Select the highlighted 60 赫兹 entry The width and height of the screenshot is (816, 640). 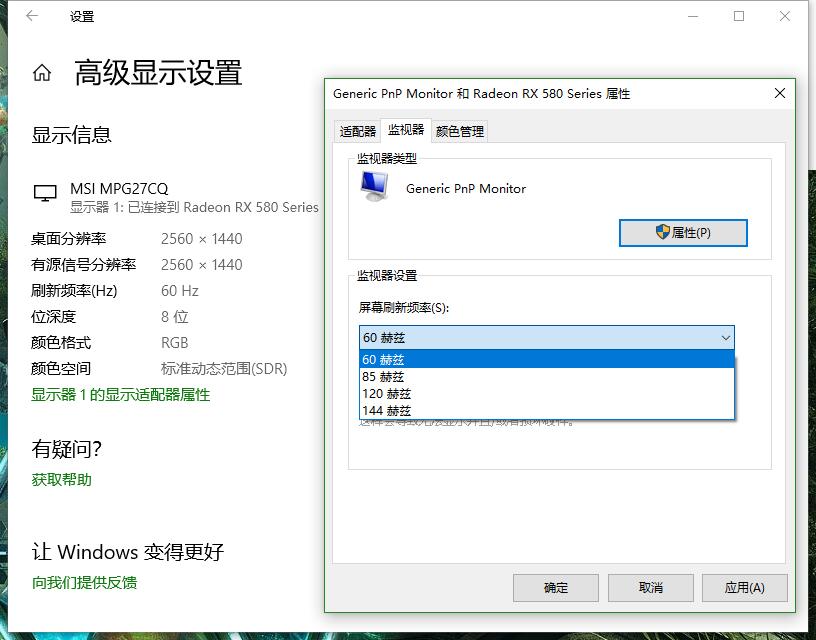(385, 358)
